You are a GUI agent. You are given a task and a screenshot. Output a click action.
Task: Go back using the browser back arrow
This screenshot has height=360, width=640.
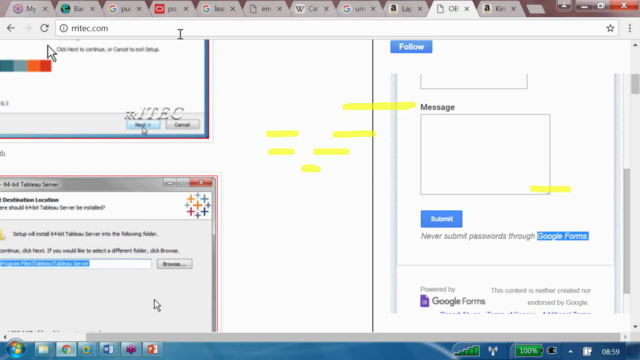click(11, 28)
